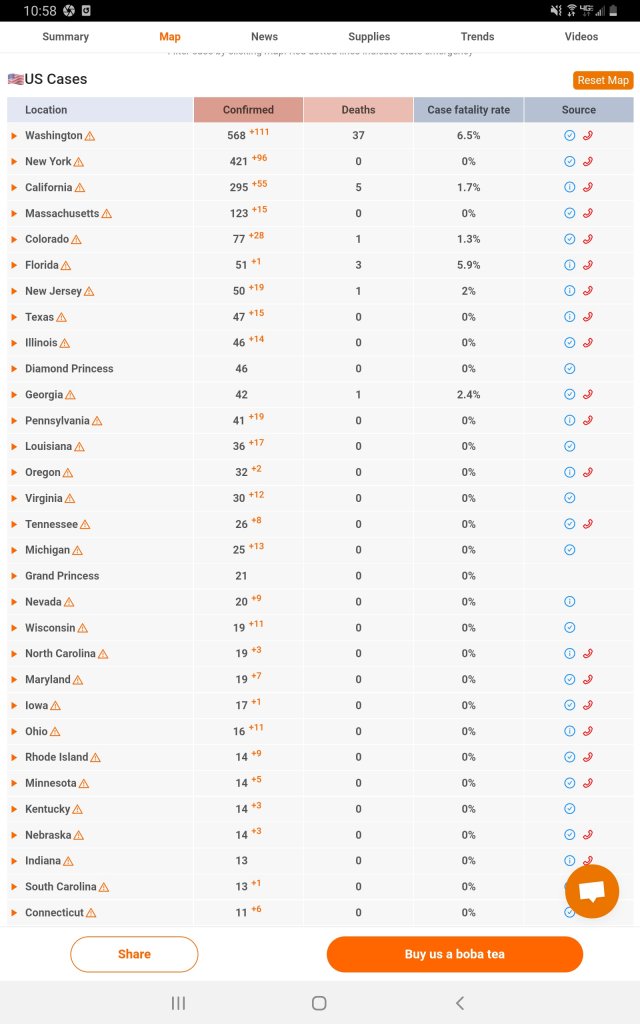Open the Supplies tab

[x=369, y=37]
